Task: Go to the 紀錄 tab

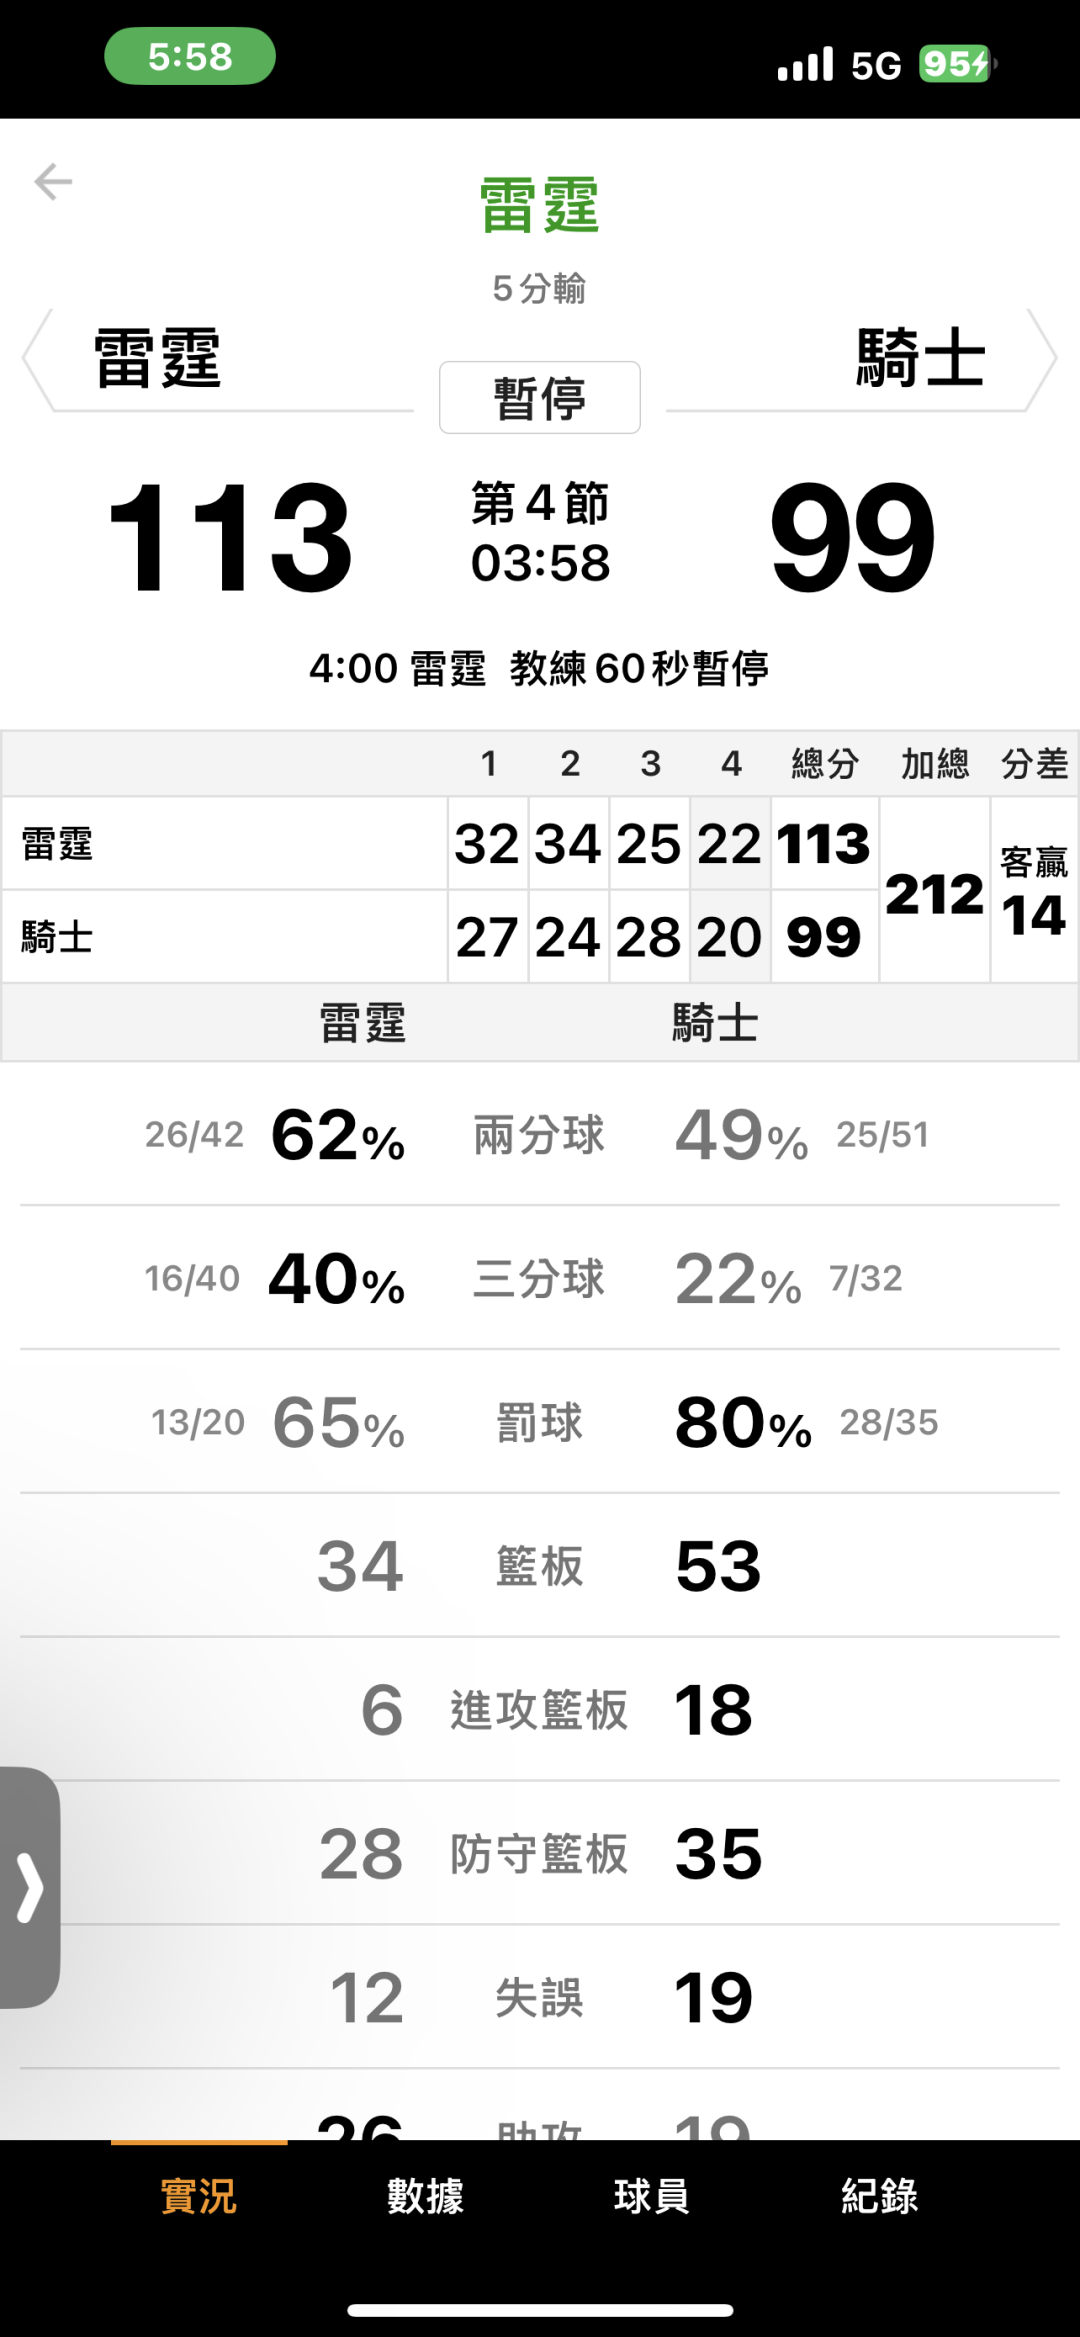Action: click(879, 2197)
